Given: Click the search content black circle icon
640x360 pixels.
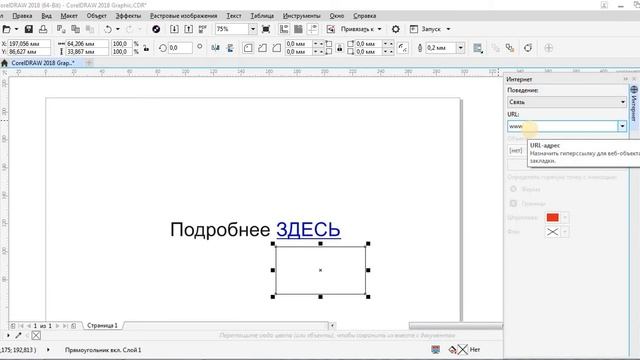Looking at the screenshot, I should pos(156,29).
